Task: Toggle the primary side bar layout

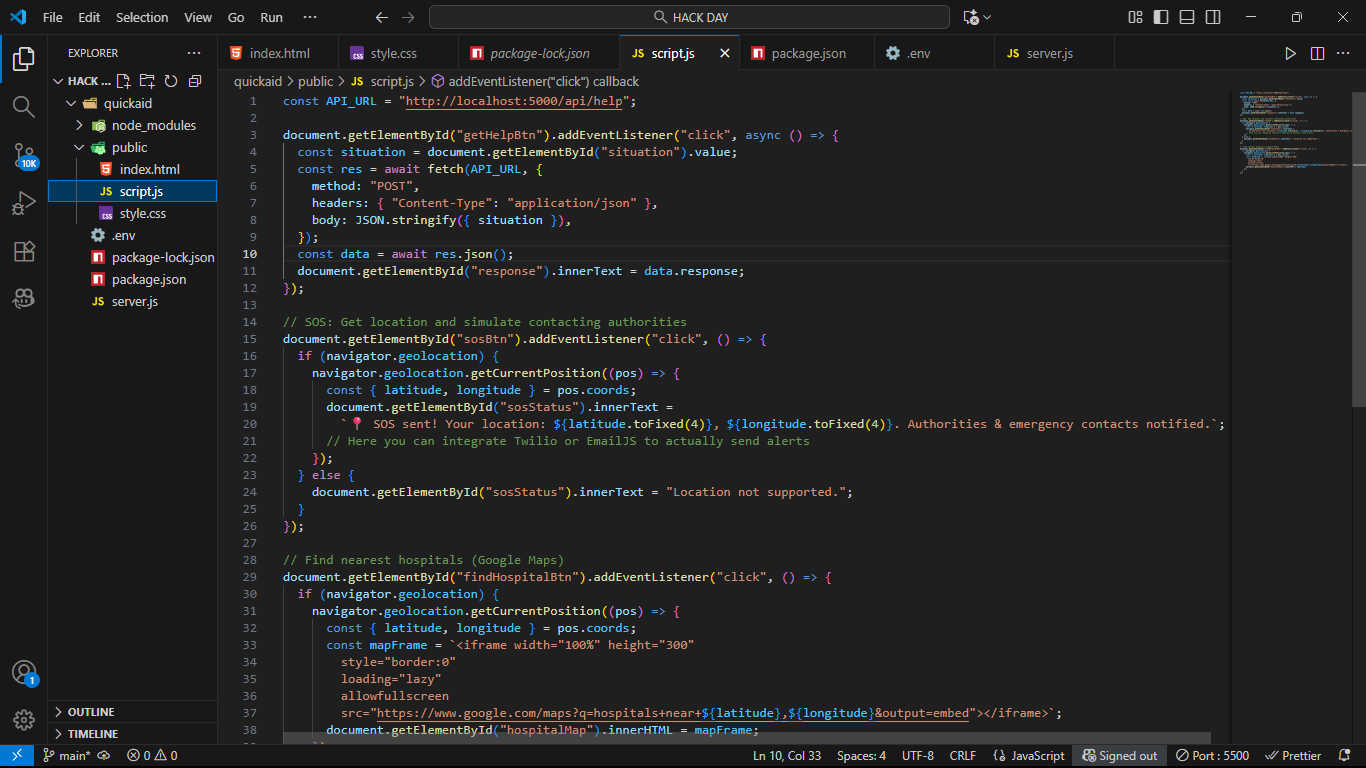Action: [1160, 17]
